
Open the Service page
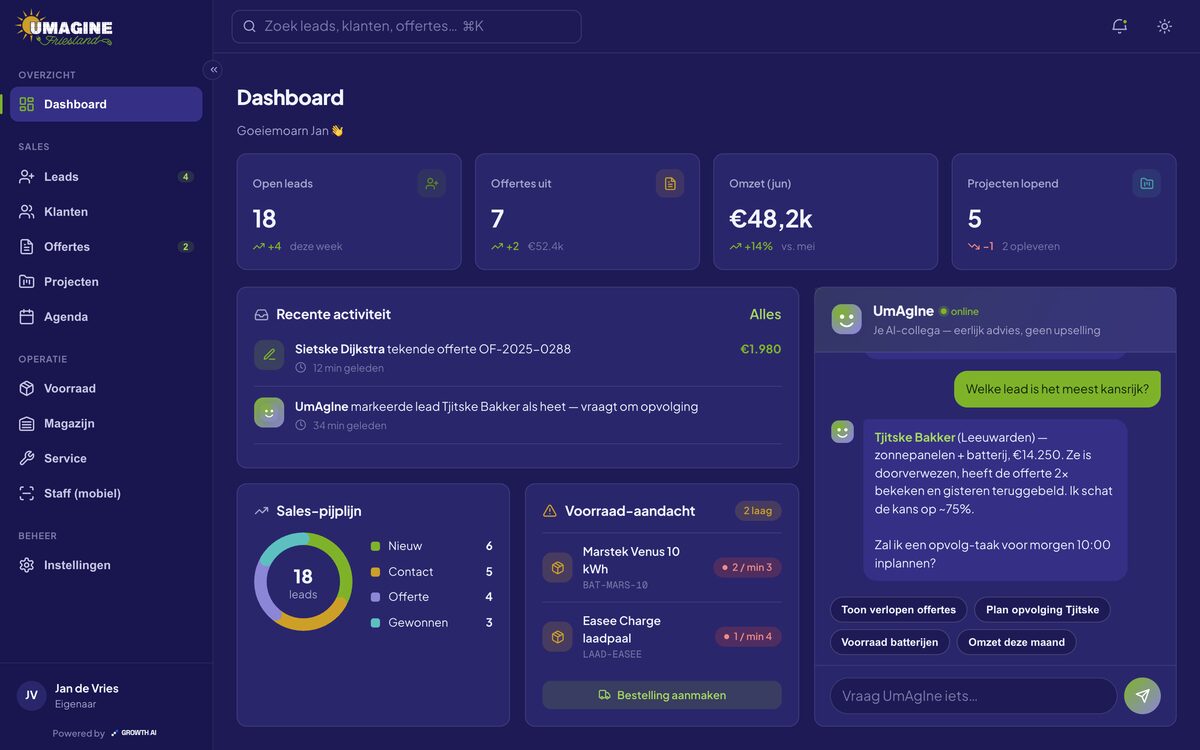pos(106,458)
